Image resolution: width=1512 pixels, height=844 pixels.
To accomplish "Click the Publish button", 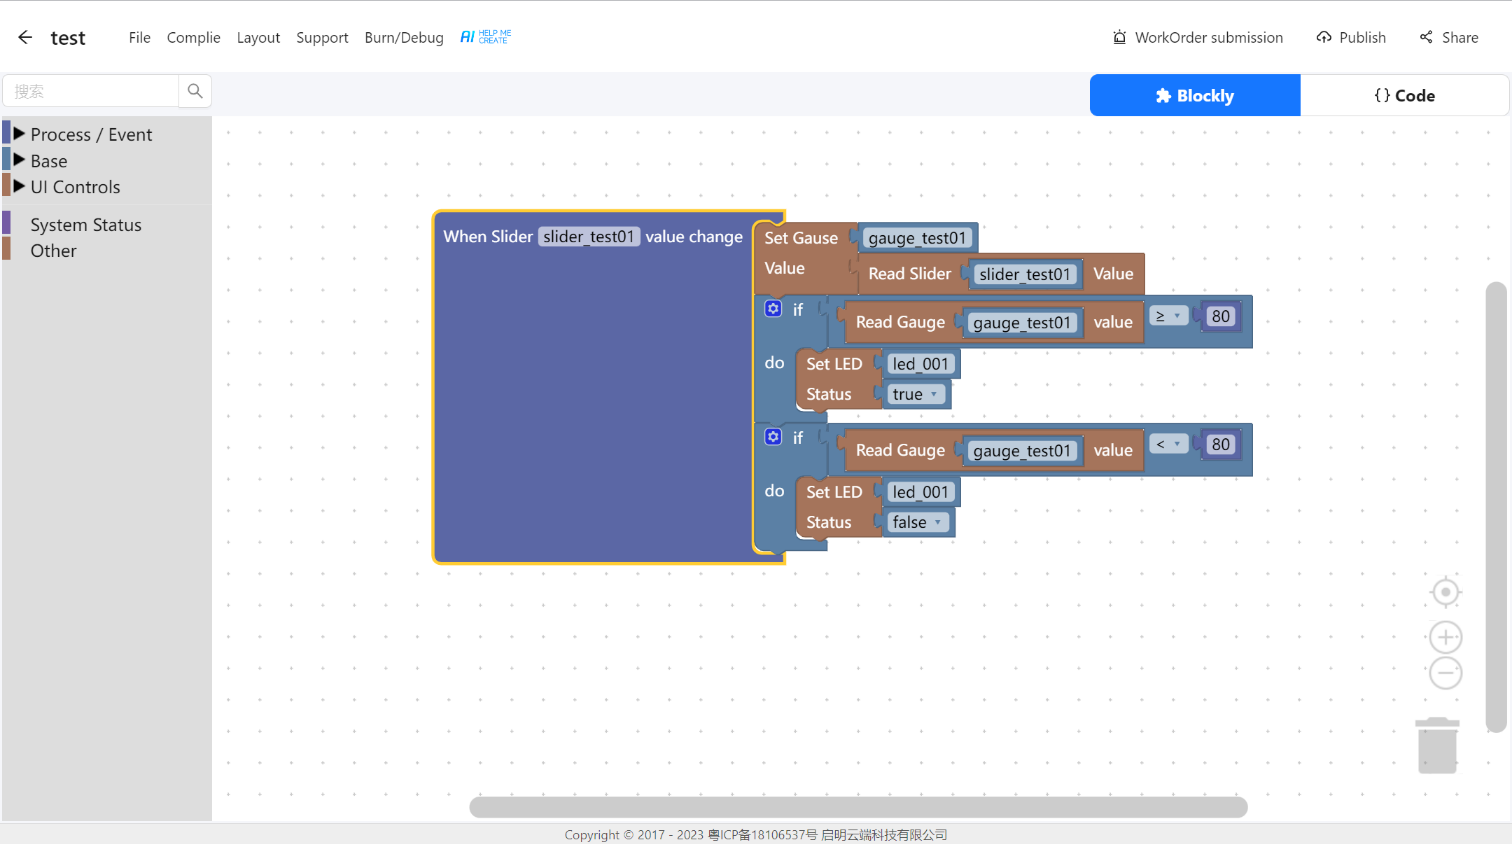I will (1351, 37).
